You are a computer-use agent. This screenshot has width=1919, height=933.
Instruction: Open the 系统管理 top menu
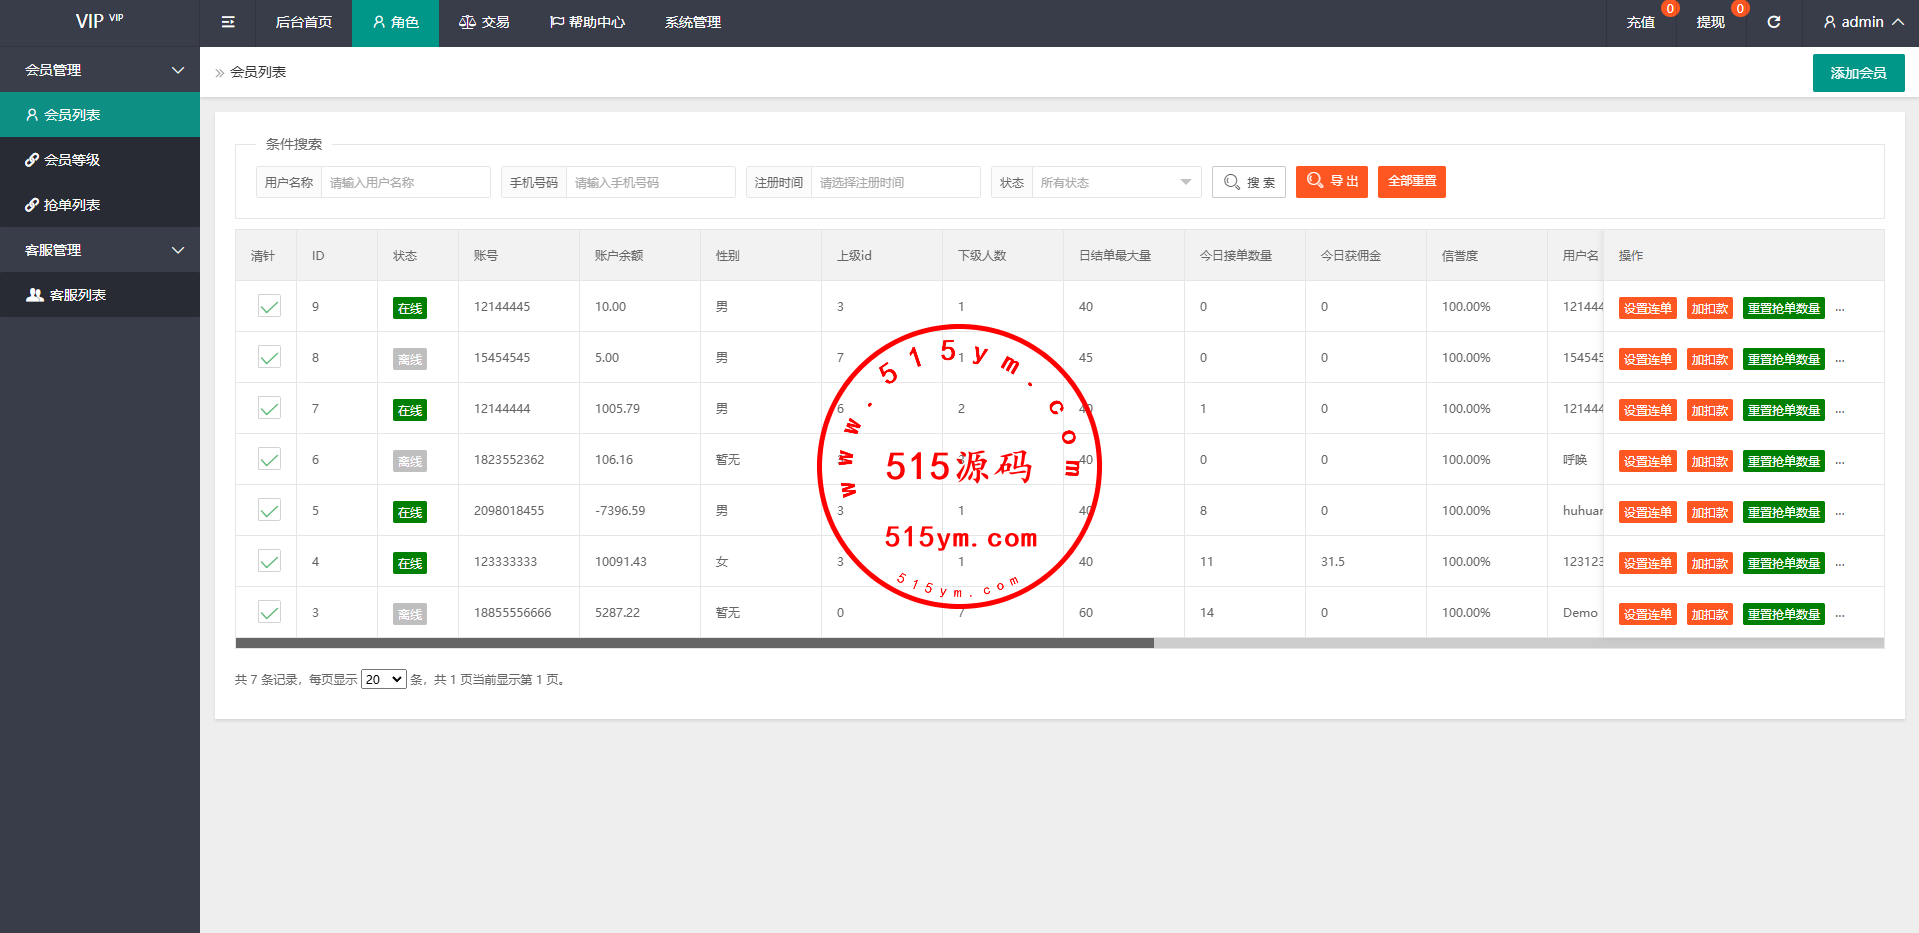click(692, 22)
